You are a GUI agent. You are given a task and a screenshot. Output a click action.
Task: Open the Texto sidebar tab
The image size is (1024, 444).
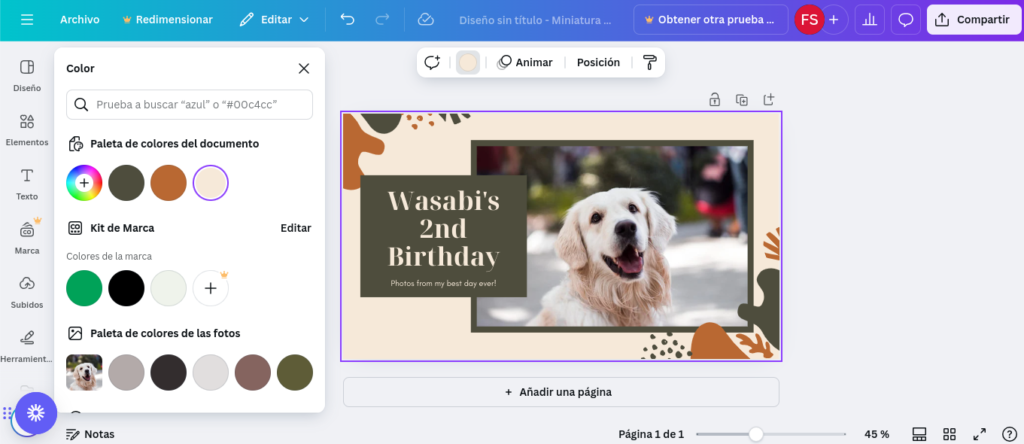[x=27, y=183]
